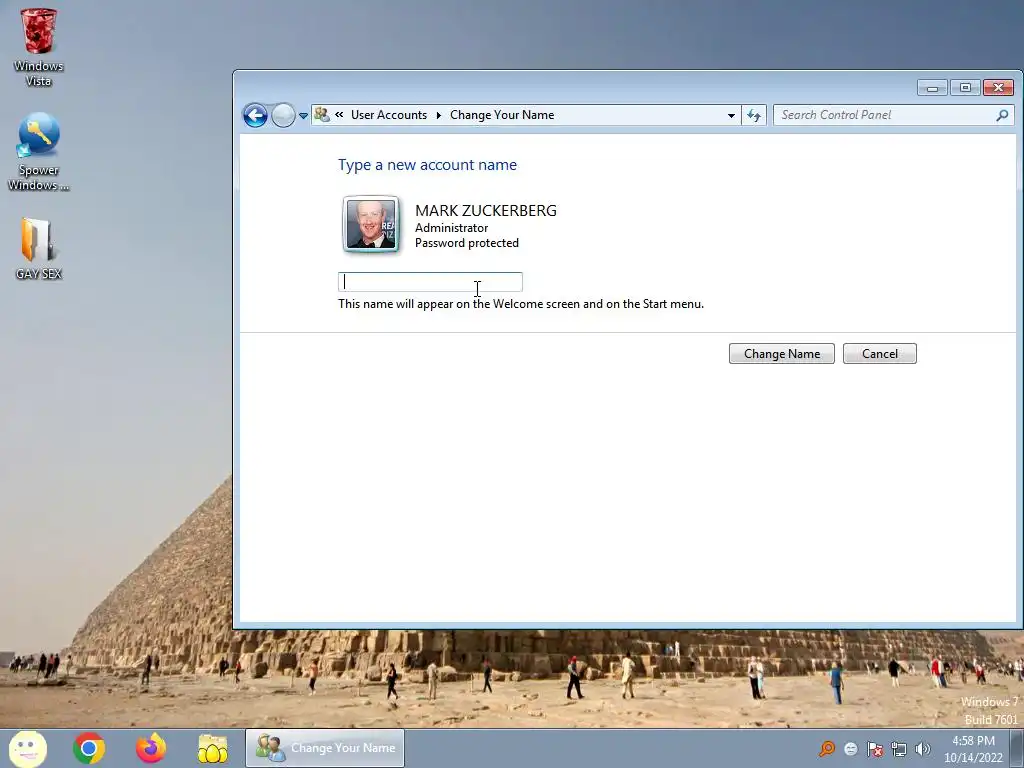
Task: Focus the Search Control Panel box
Action: click(893, 116)
